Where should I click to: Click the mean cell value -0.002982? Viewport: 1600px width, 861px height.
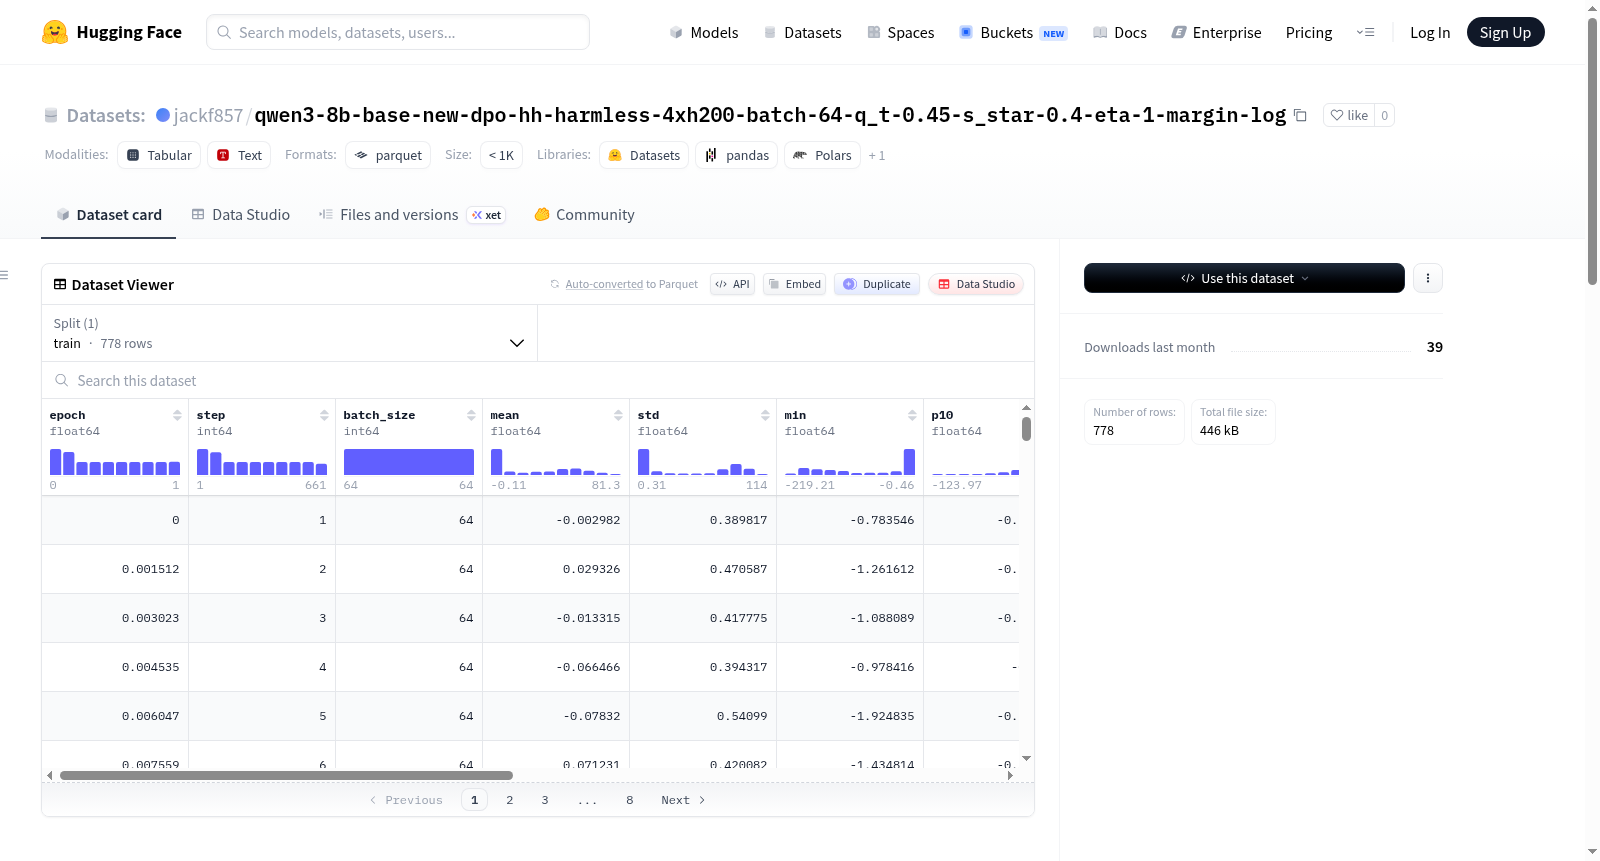pyautogui.click(x=588, y=520)
